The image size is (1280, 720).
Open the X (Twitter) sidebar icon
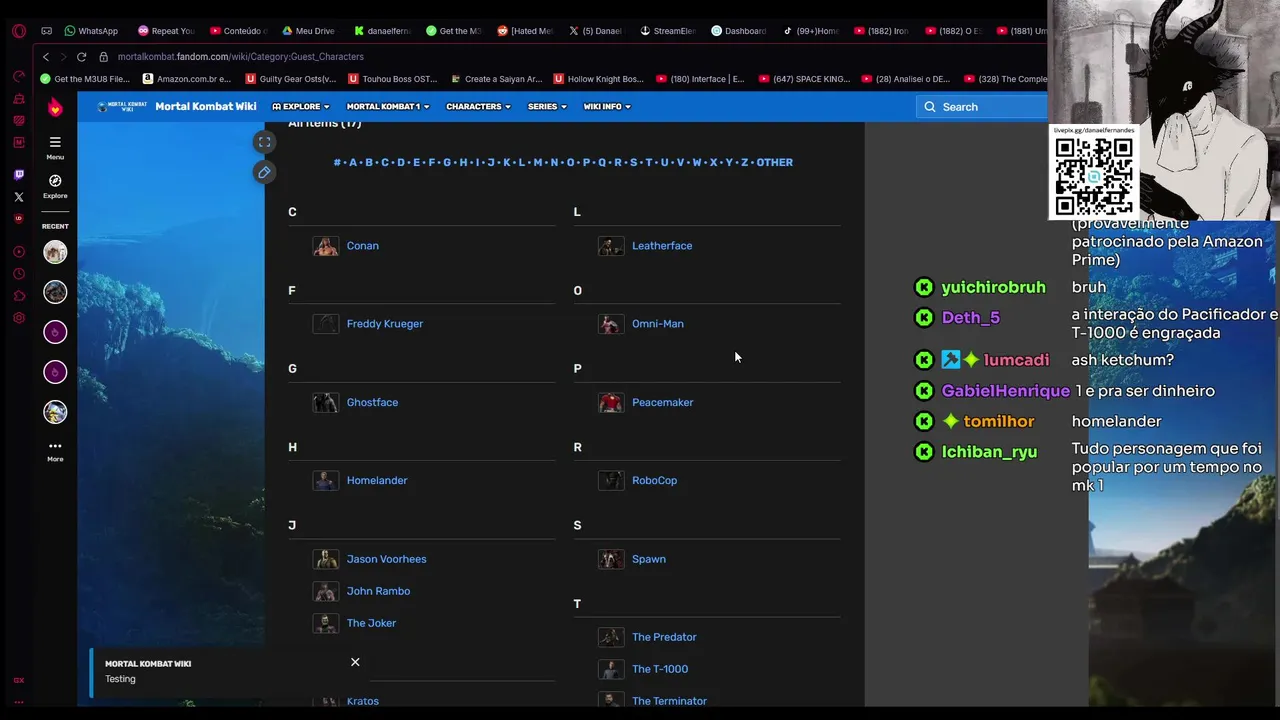(x=19, y=197)
